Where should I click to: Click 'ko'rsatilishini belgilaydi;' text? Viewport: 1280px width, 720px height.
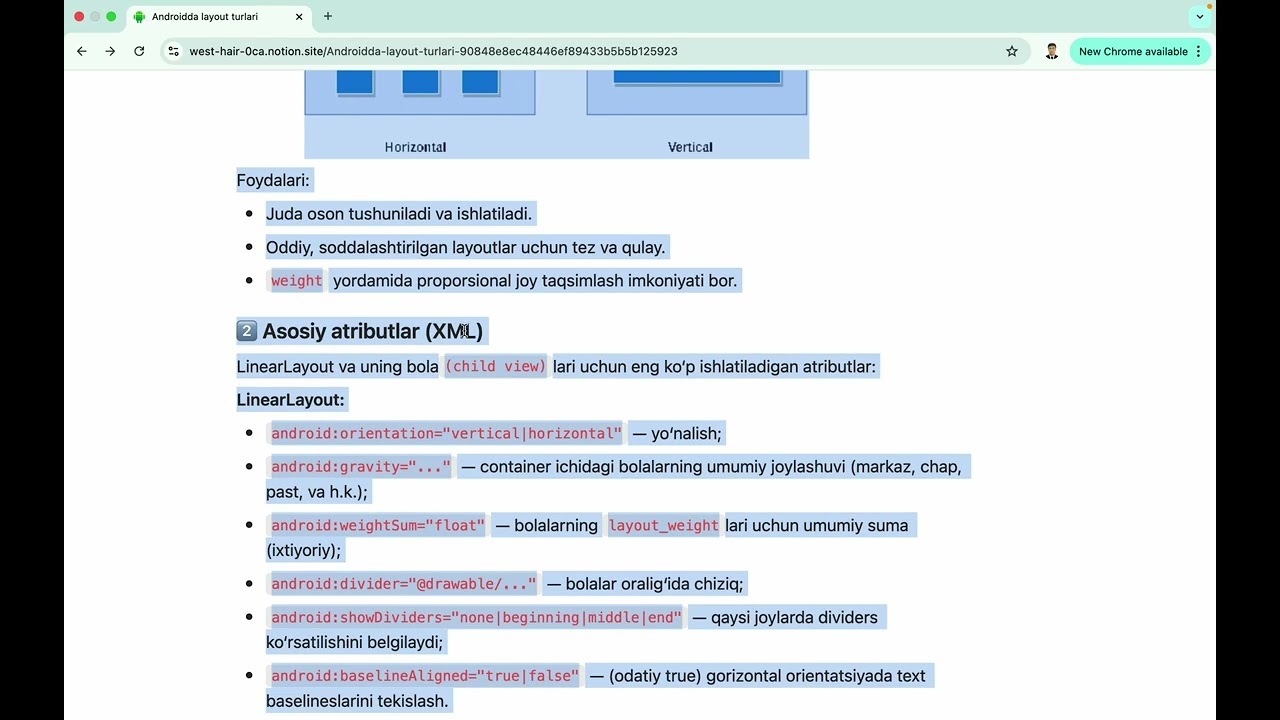[x=354, y=642]
